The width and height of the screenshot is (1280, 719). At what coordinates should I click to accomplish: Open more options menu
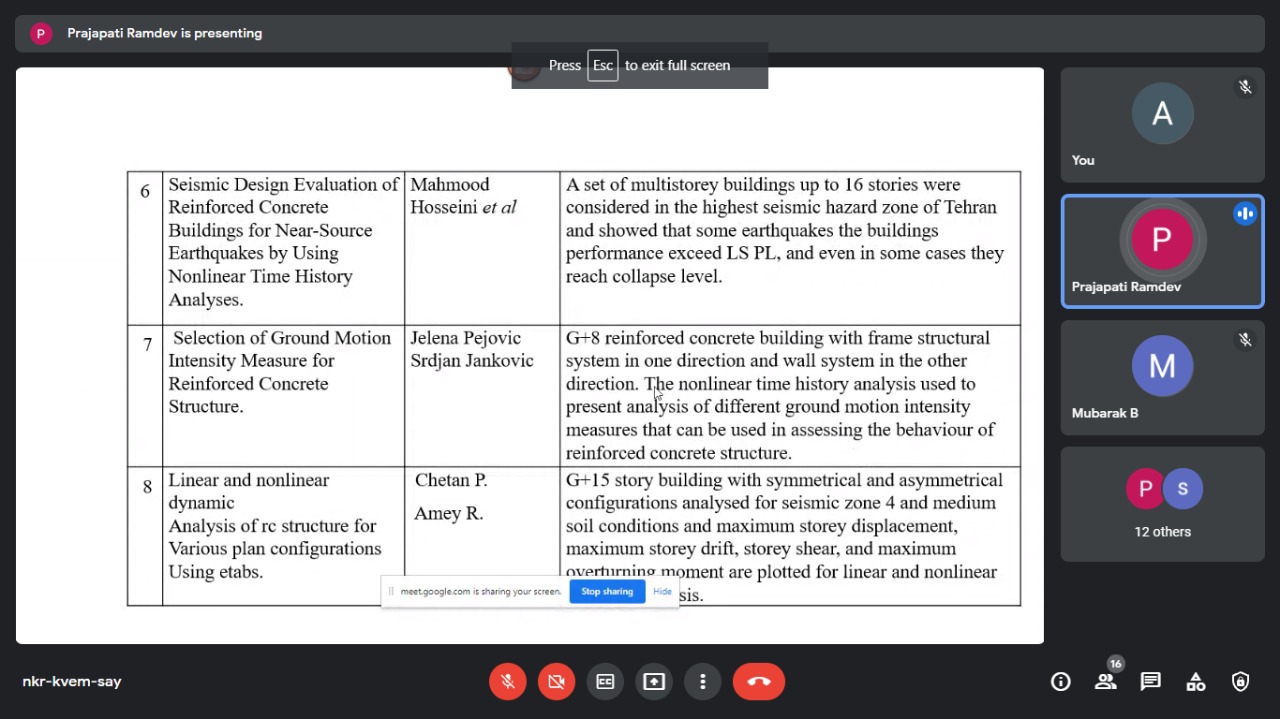point(703,681)
